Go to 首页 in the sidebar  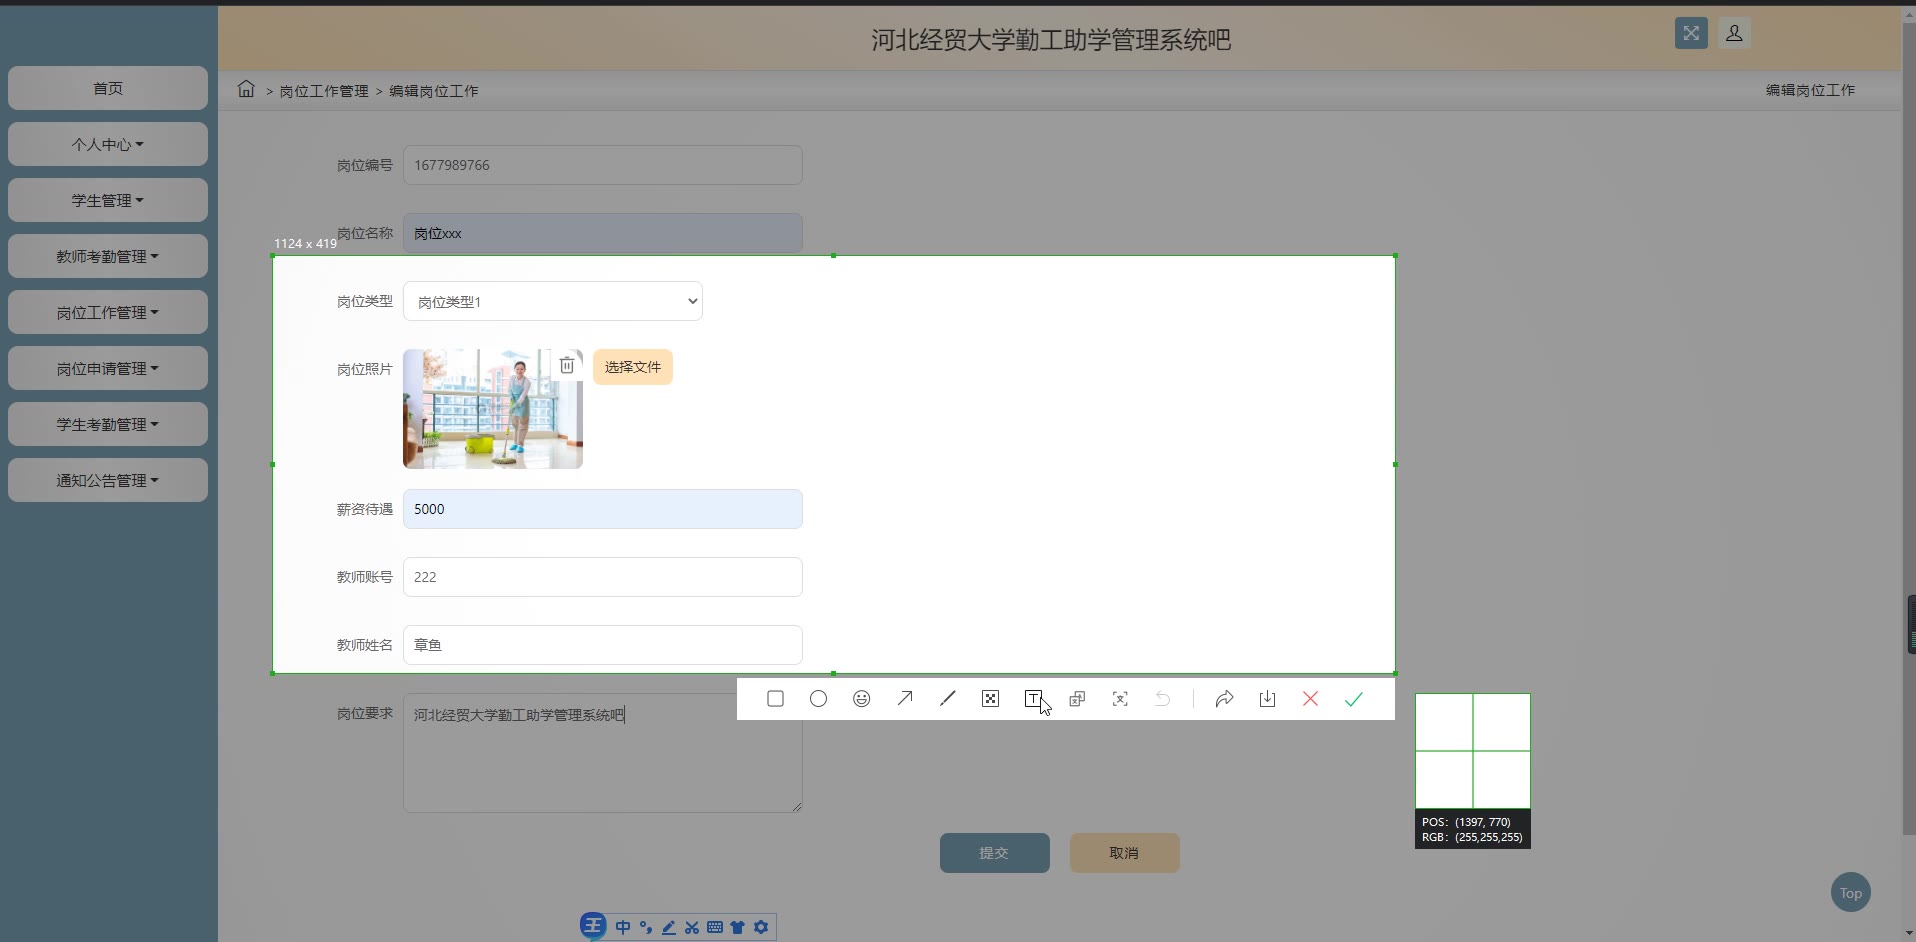tap(108, 88)
